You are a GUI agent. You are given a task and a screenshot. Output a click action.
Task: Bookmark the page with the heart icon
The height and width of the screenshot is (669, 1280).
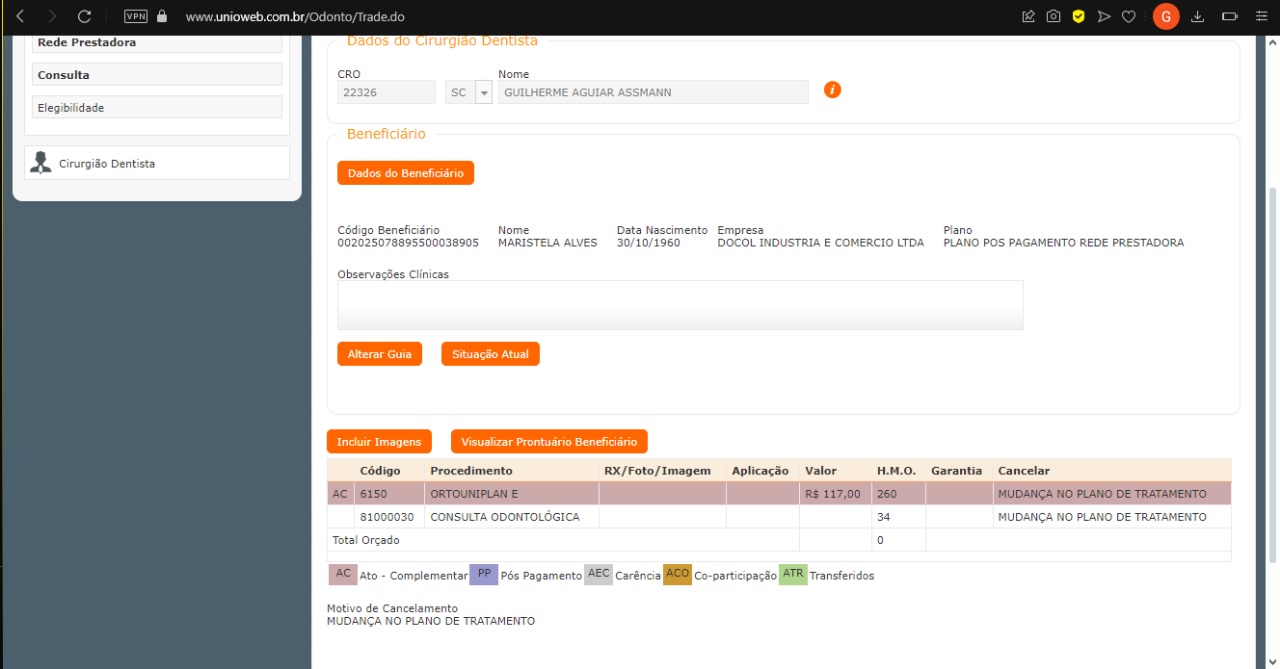click(1128, 17)
